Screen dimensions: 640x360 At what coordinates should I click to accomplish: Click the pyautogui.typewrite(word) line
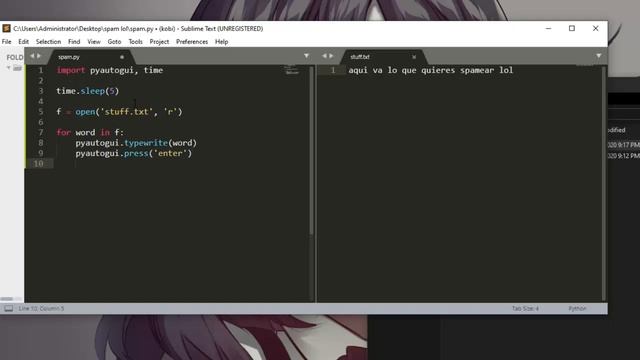136,143
